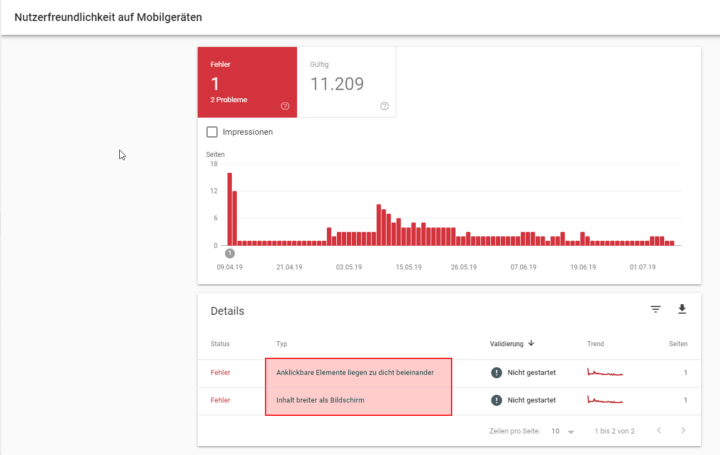Click status icon of Inhalt breiter row
720x455 pixels.
pos(496,400)
